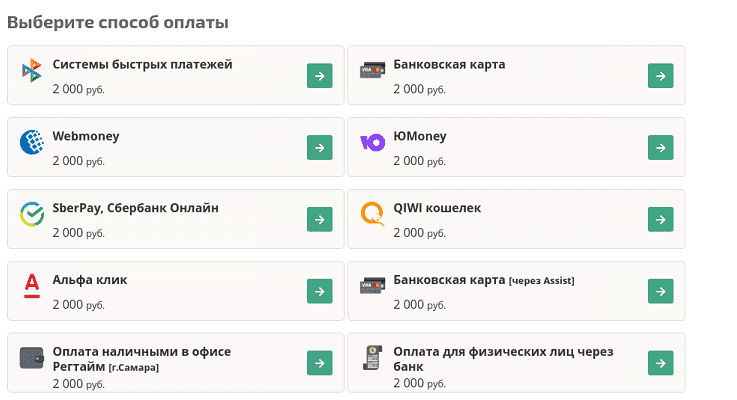Click the [через Assist] label
The image size is (737, 400).
pyautogui.click(x=541, y=281)
